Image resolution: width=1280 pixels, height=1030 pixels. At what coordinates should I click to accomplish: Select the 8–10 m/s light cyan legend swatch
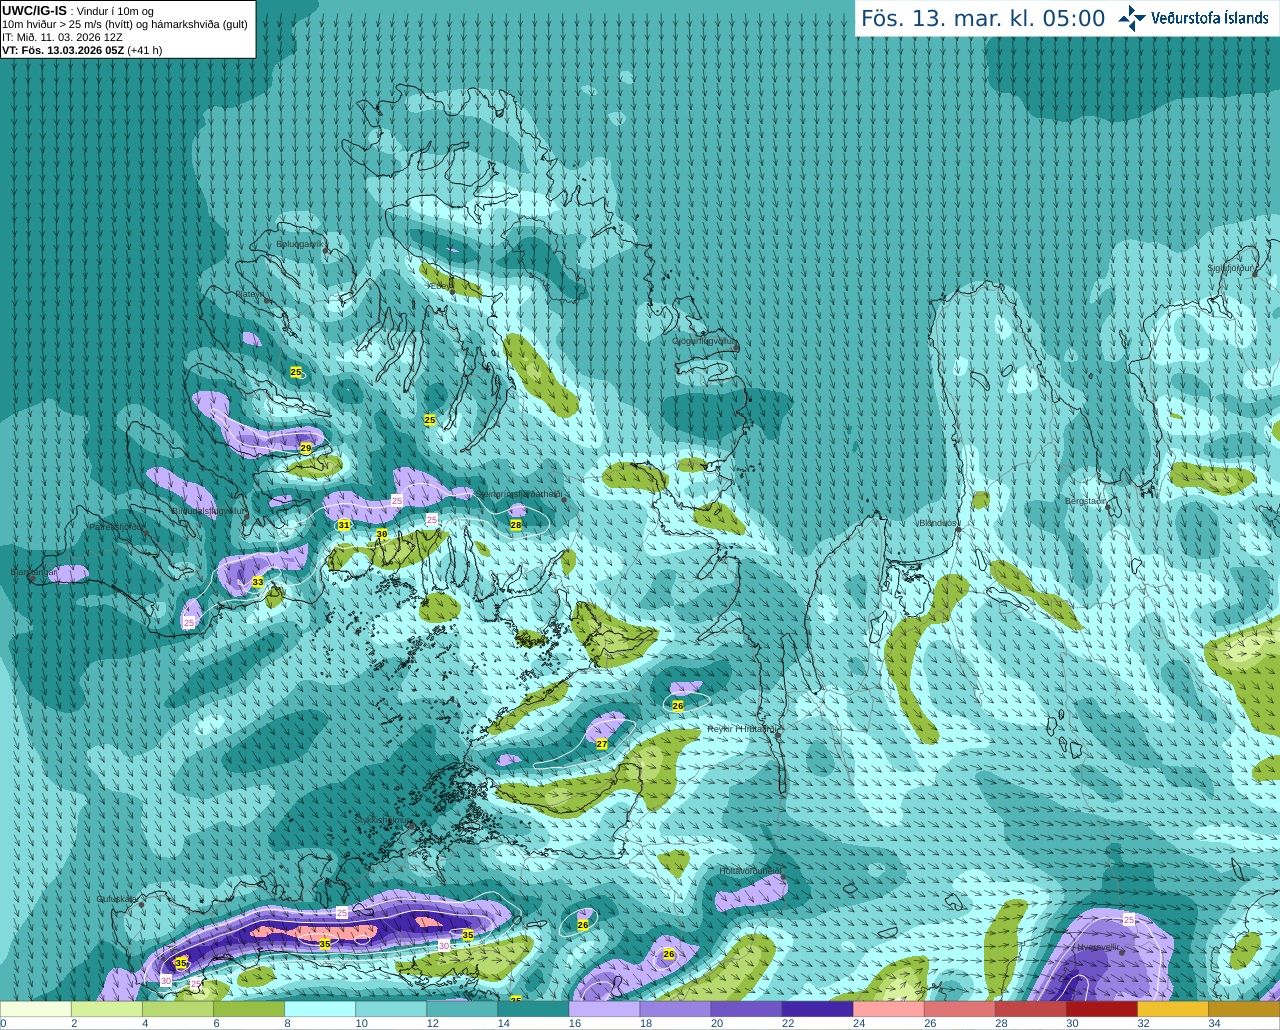320,1009
